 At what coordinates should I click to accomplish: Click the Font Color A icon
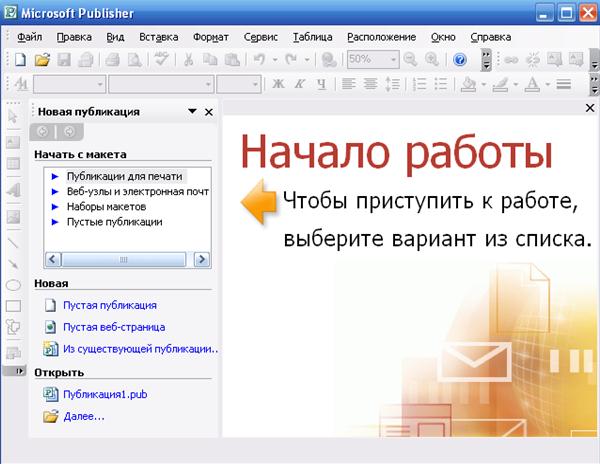click(532, 84)
